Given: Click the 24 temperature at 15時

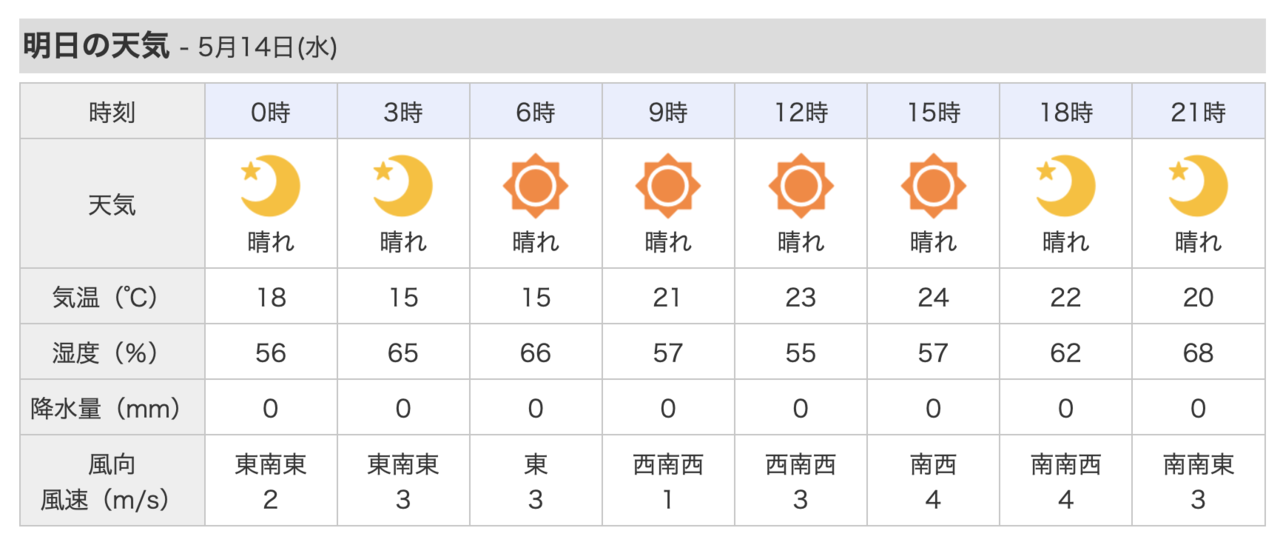Looking at the screenshot, I should tap(933, 297).
